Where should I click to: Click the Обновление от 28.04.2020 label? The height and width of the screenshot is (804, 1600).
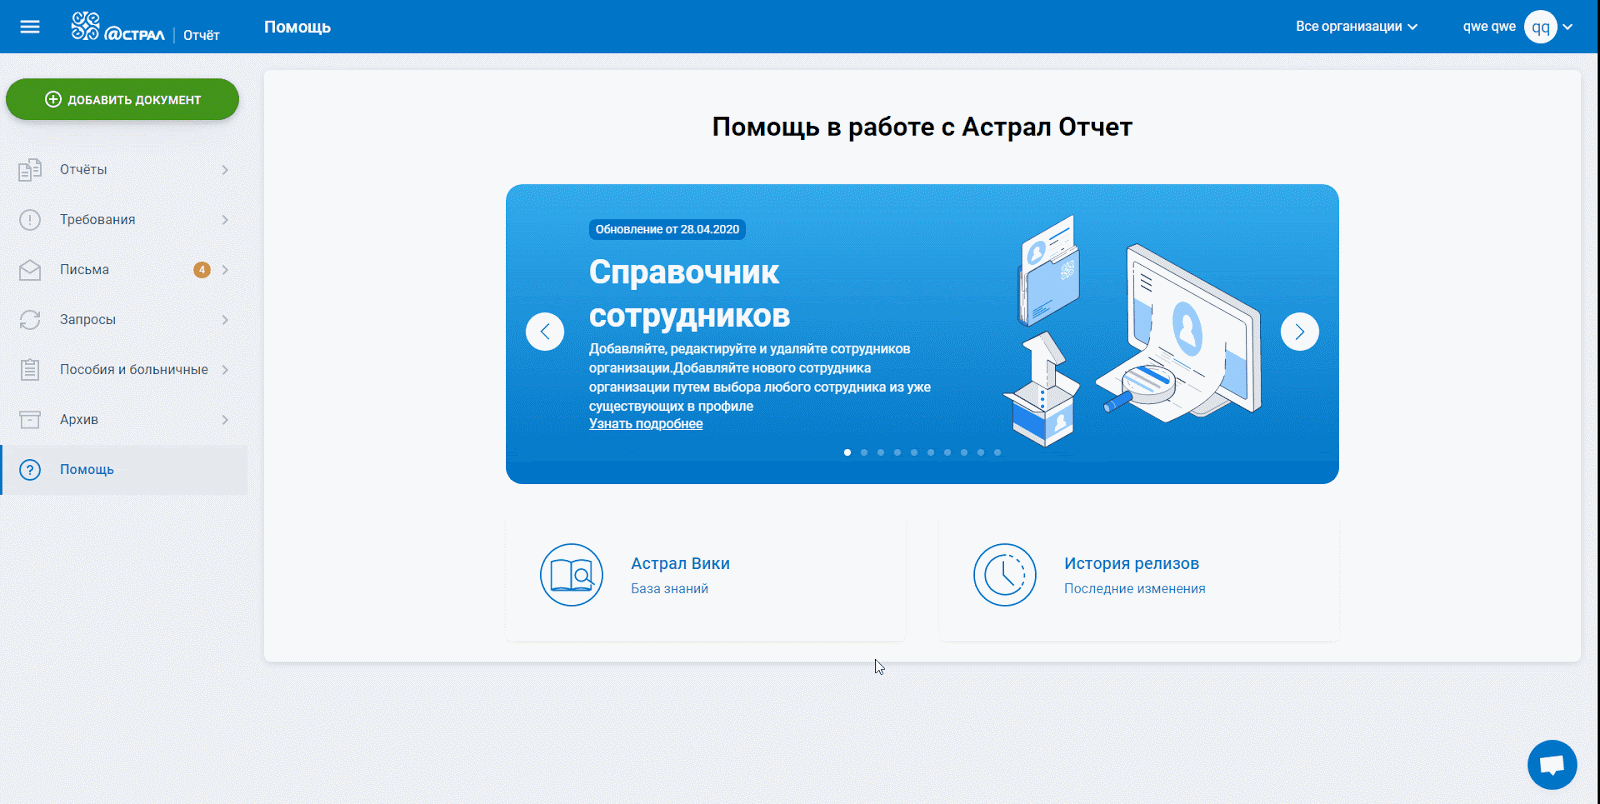point(667,230)
